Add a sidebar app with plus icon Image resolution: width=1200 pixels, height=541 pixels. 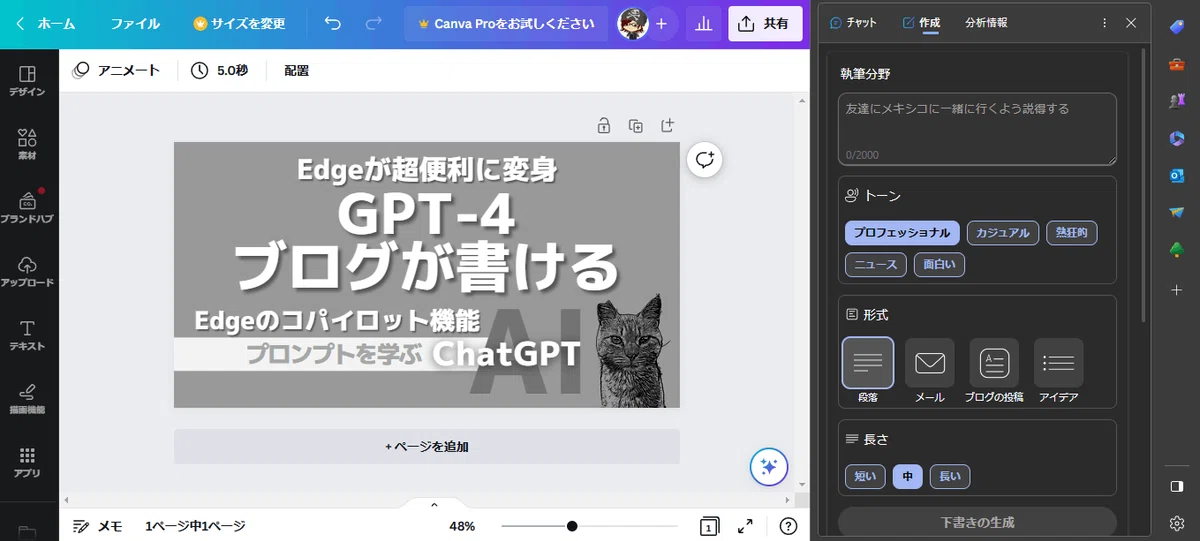click(1177, 290)
